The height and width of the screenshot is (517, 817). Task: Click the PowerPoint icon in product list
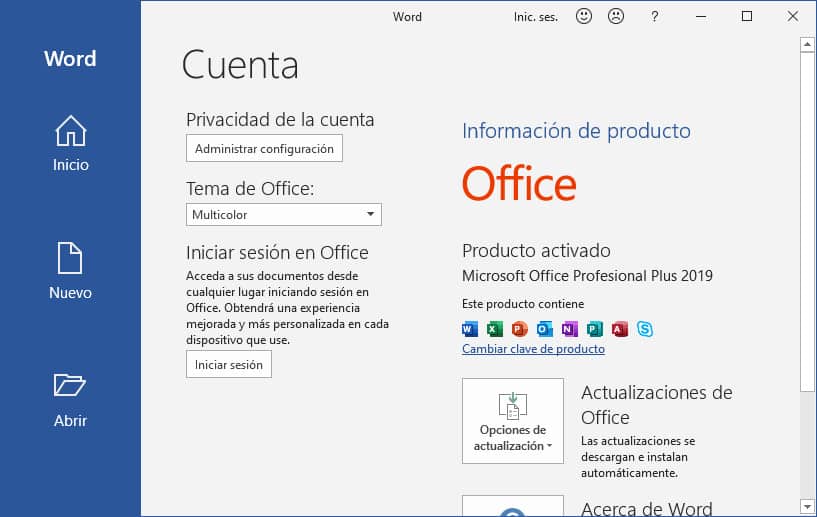519,328
